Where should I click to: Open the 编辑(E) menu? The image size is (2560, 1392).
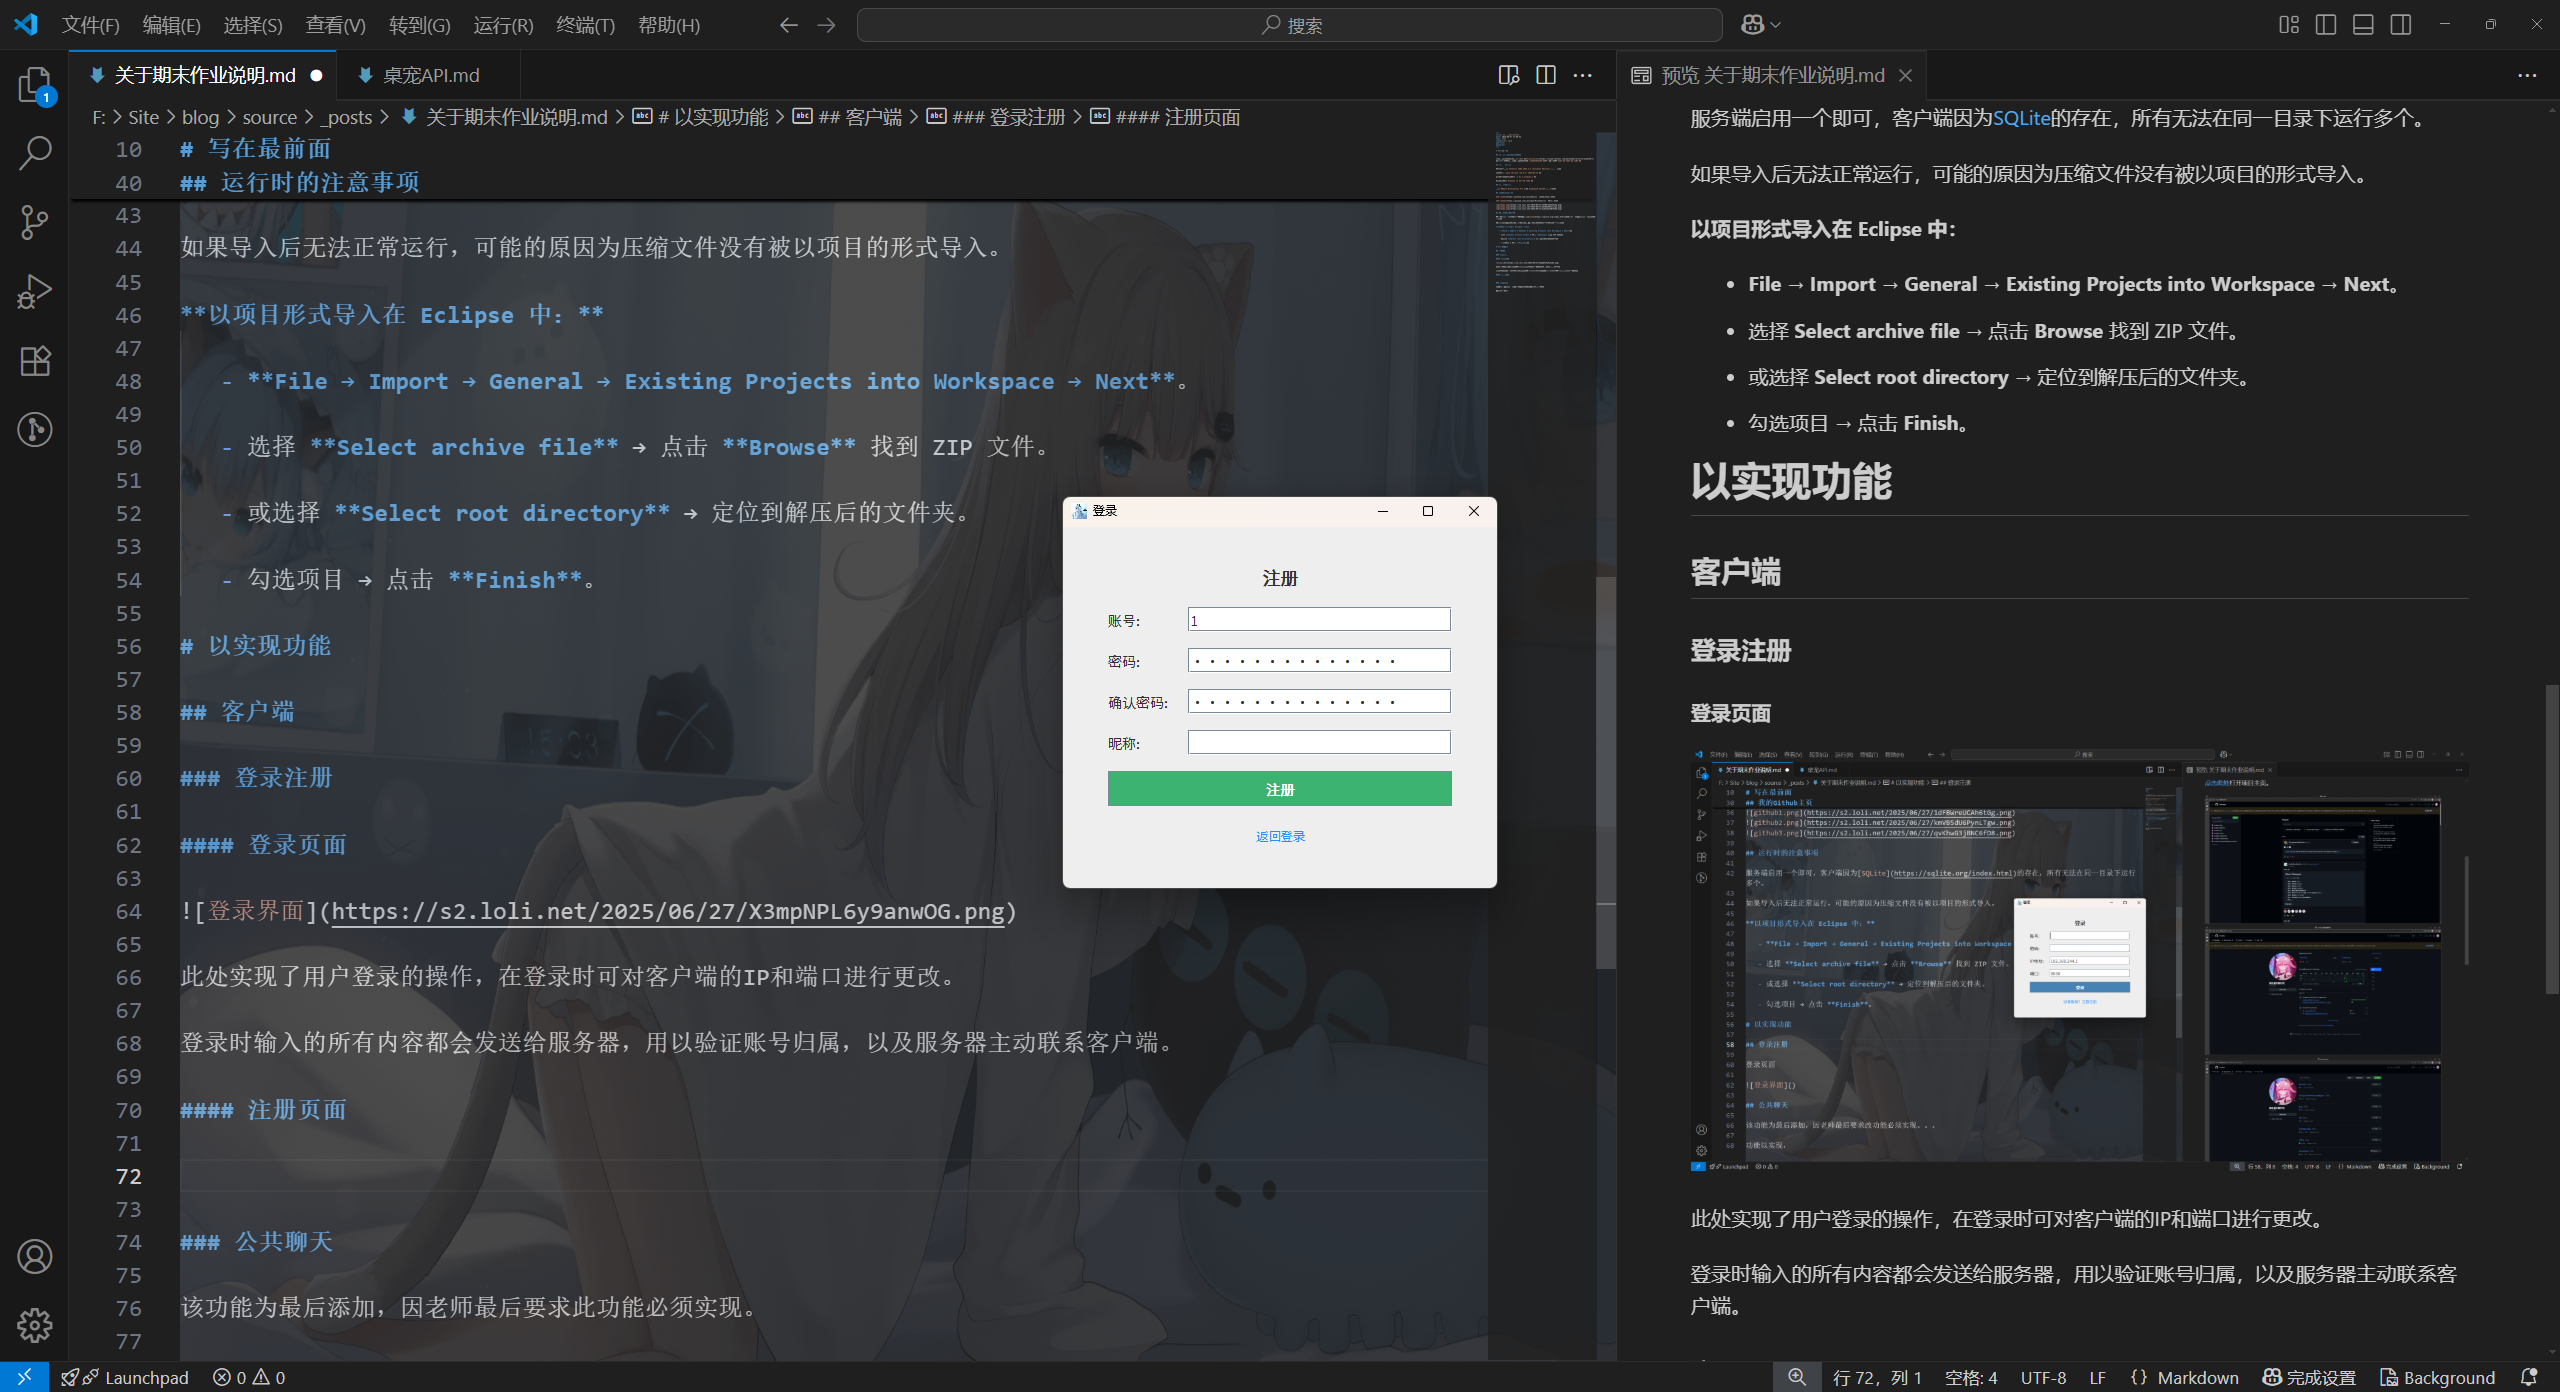click(x=172, y=25)
